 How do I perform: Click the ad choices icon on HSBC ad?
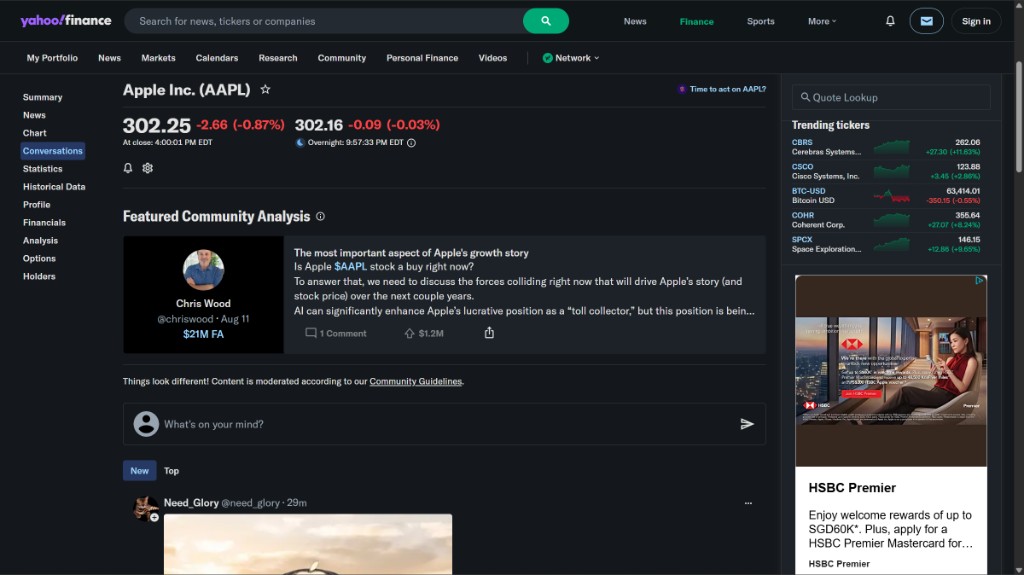click(x=980, y=280)
